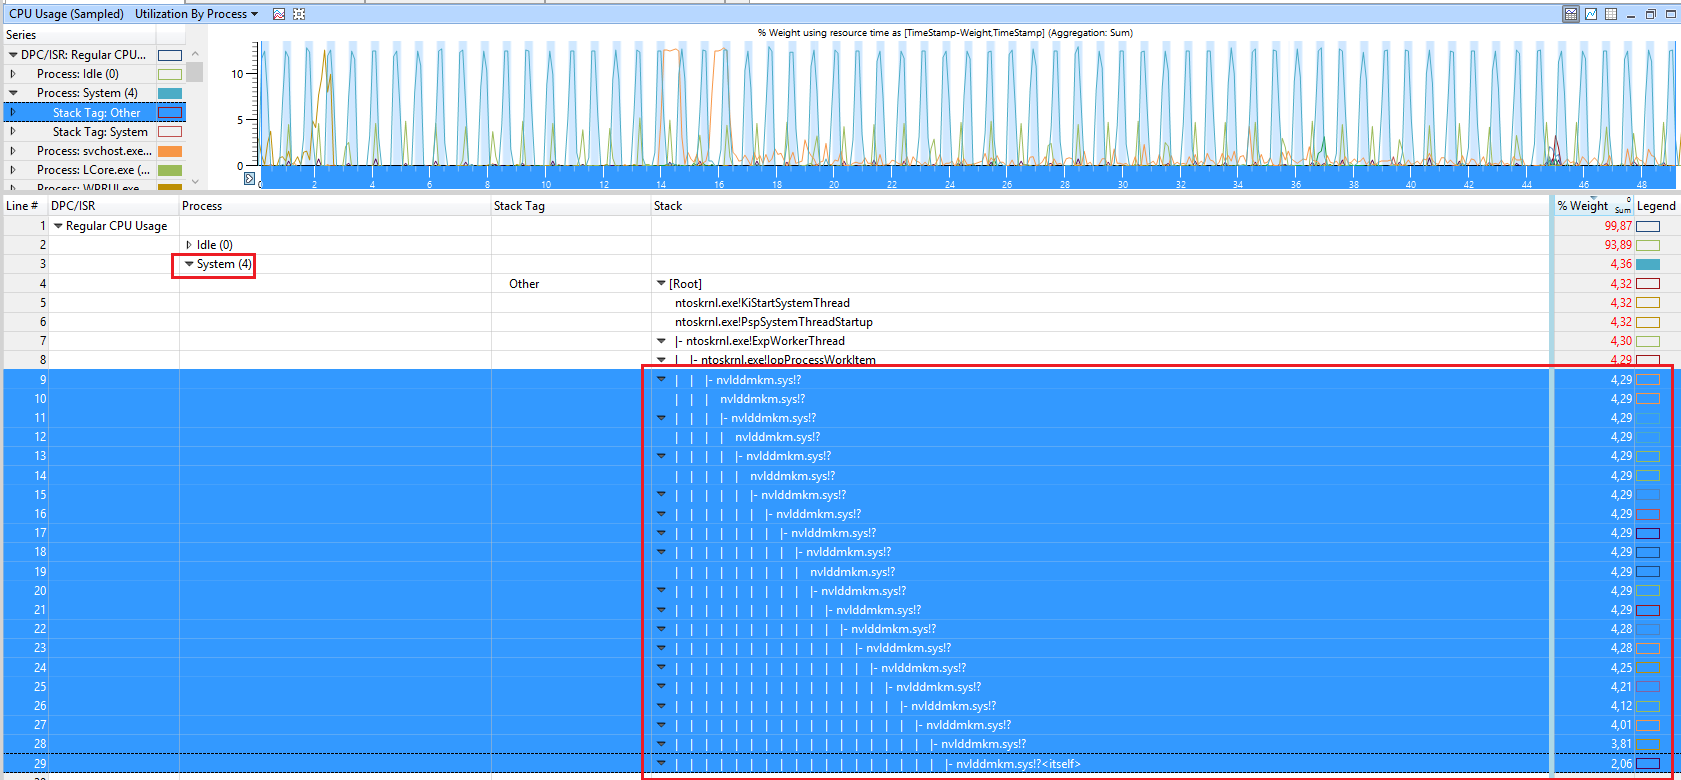The width and height of the screenshot is (1681, 780).
Task: Click the series list scroll up arrow
Action: tap(195, 54)
